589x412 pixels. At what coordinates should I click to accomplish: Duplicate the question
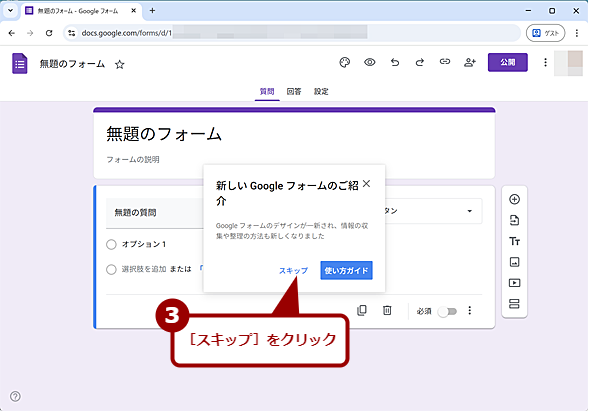(x=362, y=311)
